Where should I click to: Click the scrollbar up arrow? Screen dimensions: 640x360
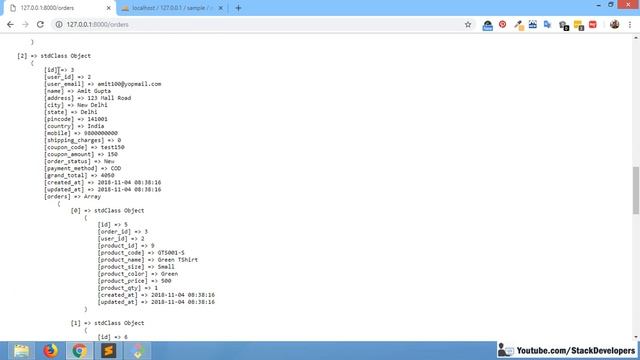(636, 38)
